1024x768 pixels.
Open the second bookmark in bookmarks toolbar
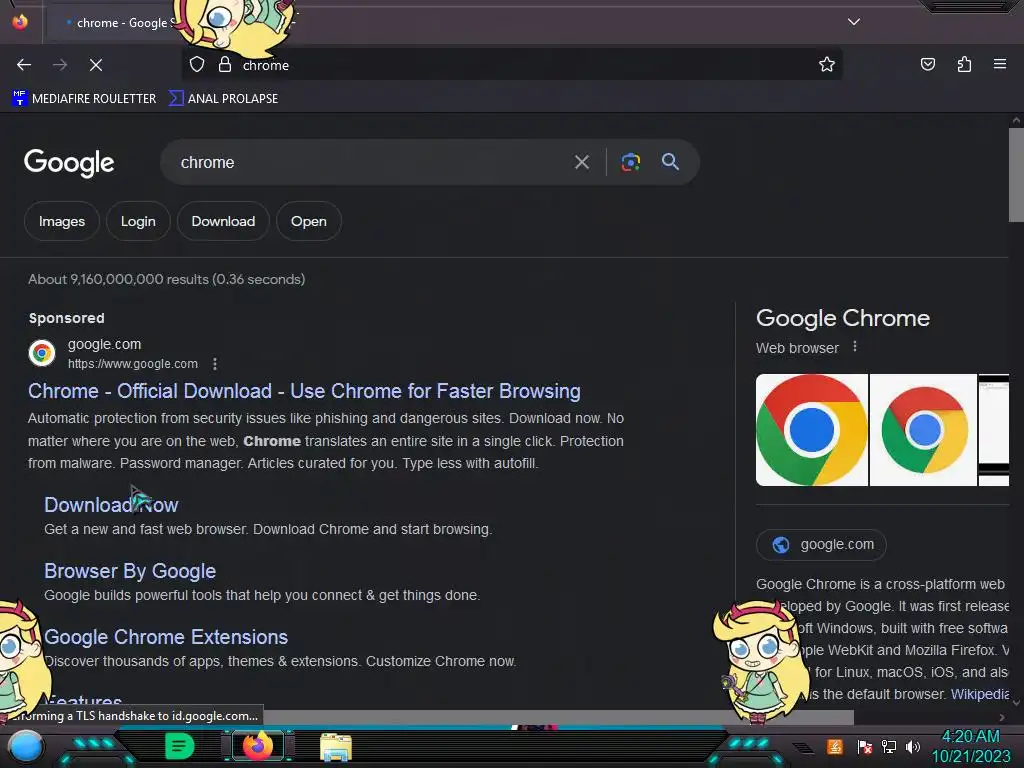(x=223, y=99)
